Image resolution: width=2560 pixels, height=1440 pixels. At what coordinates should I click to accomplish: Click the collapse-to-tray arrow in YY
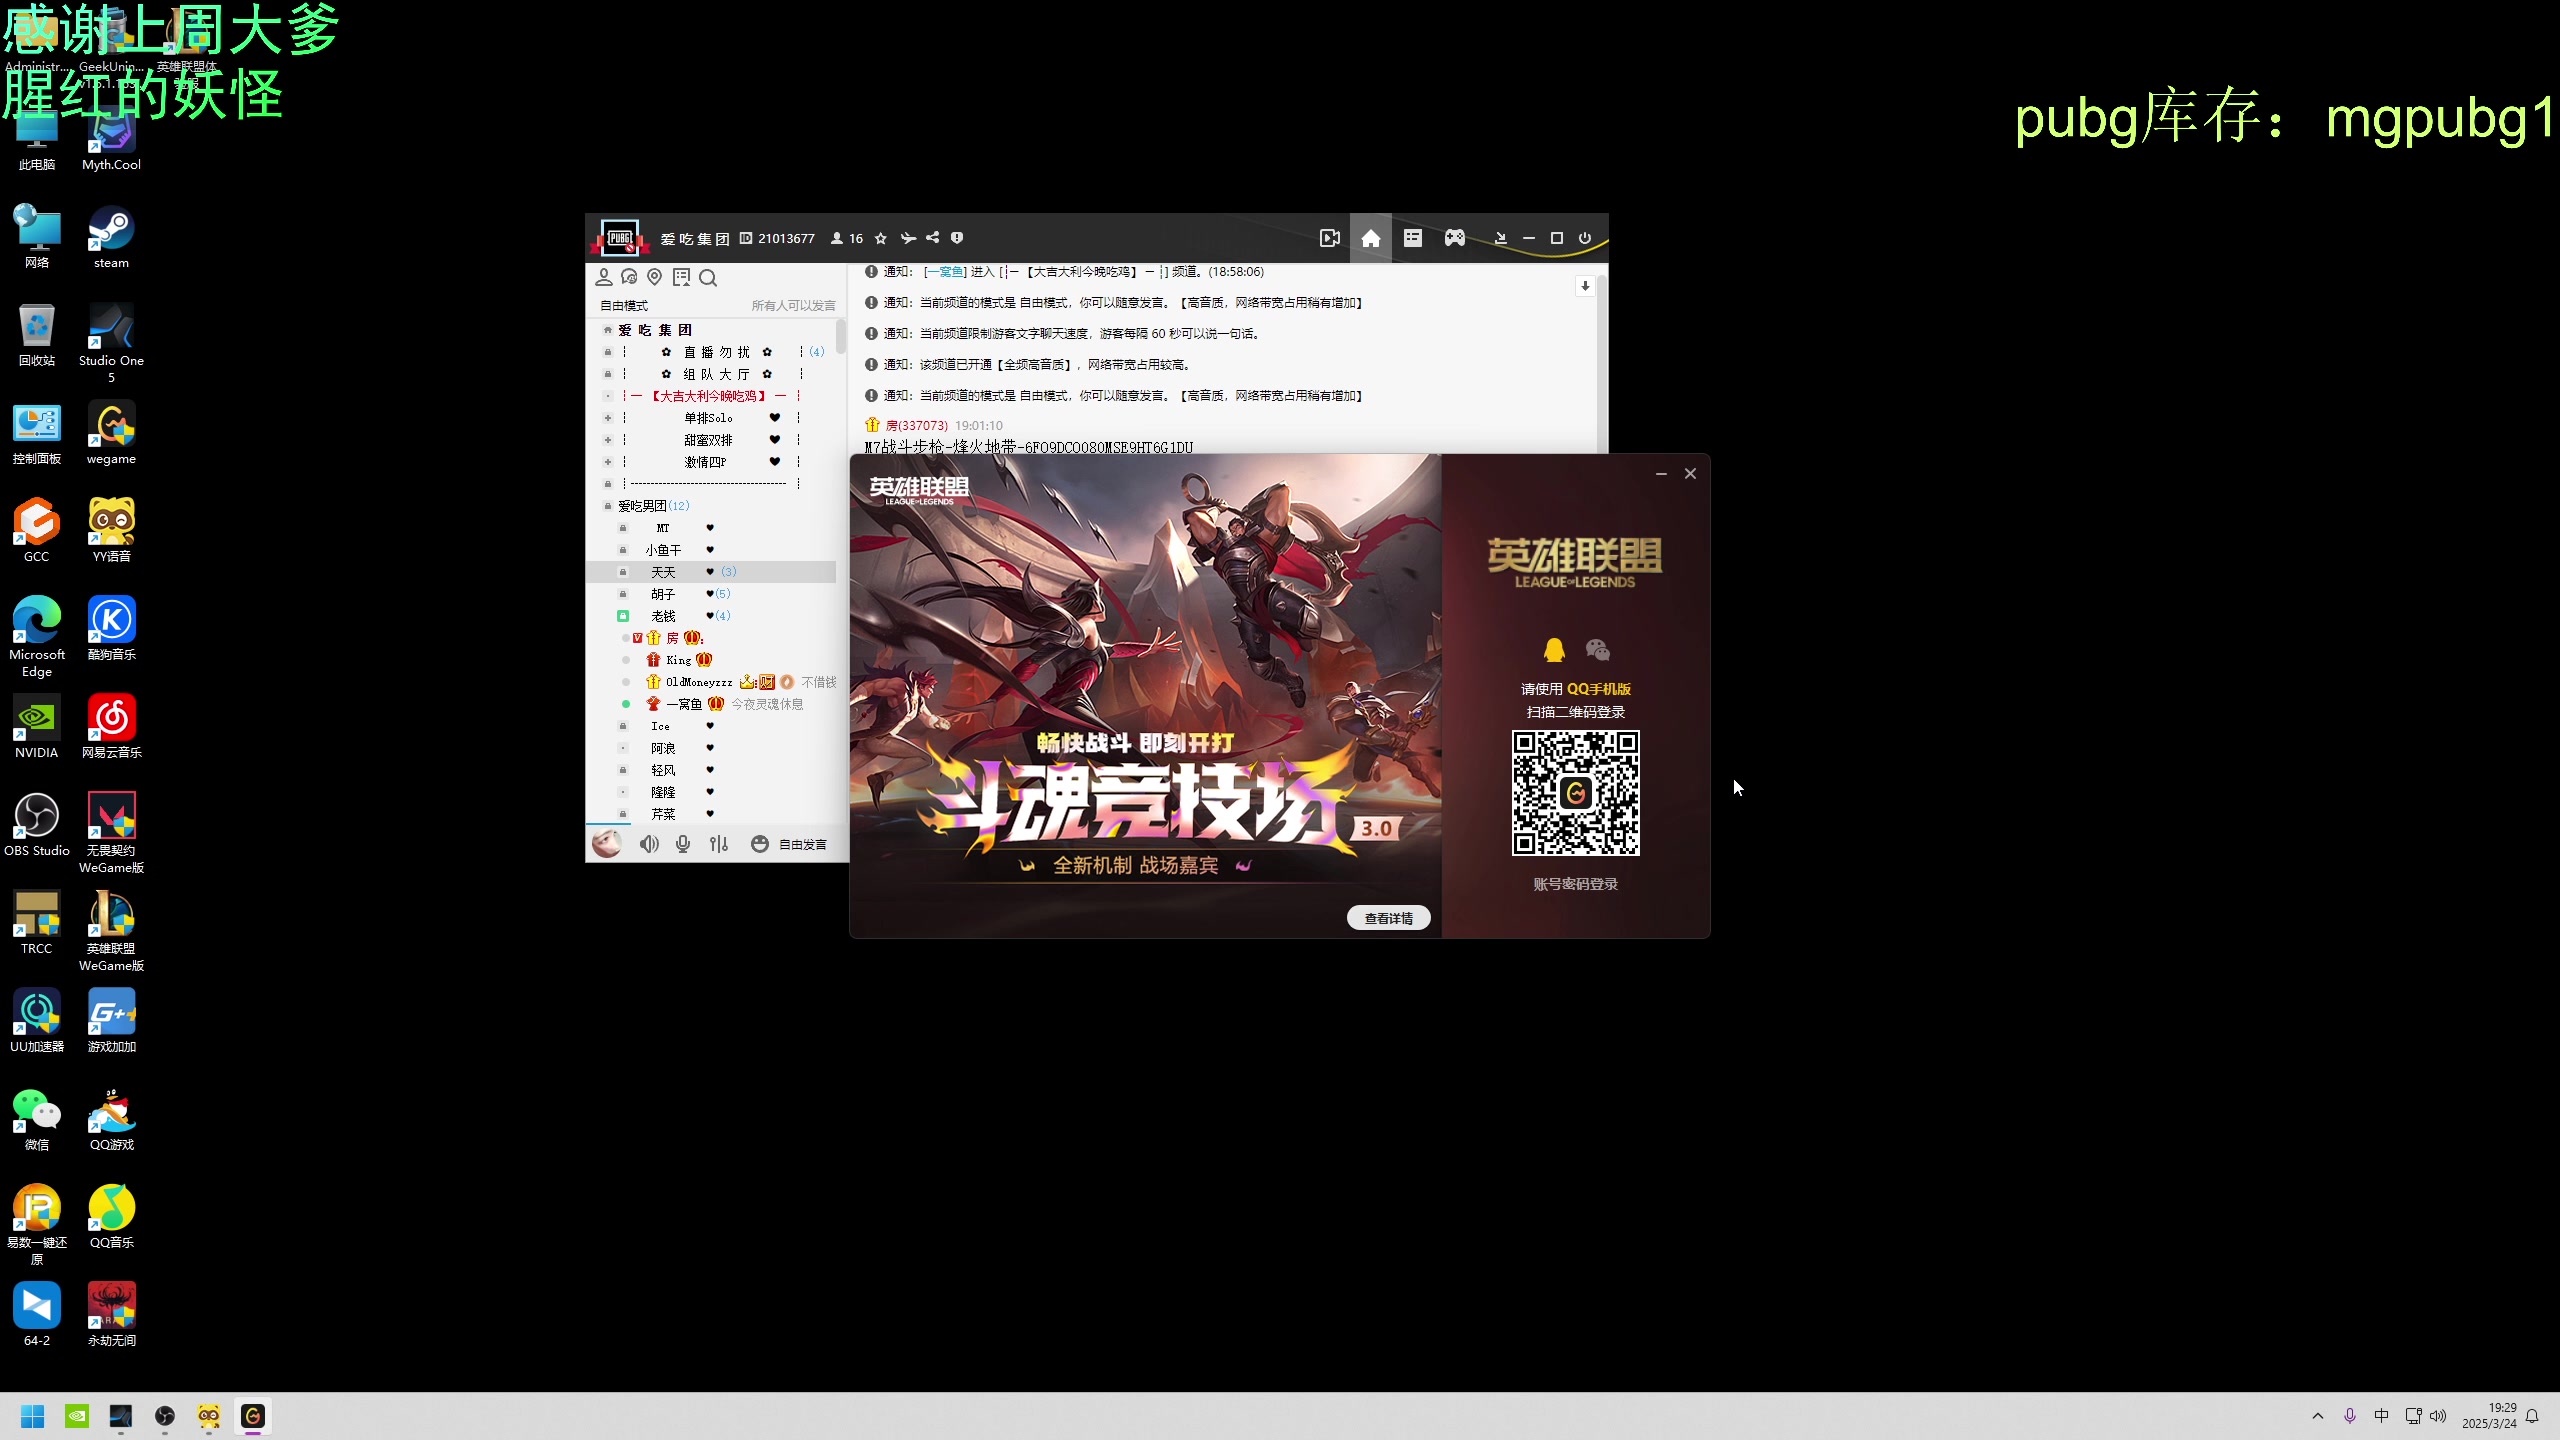[x=1500, y=238]
